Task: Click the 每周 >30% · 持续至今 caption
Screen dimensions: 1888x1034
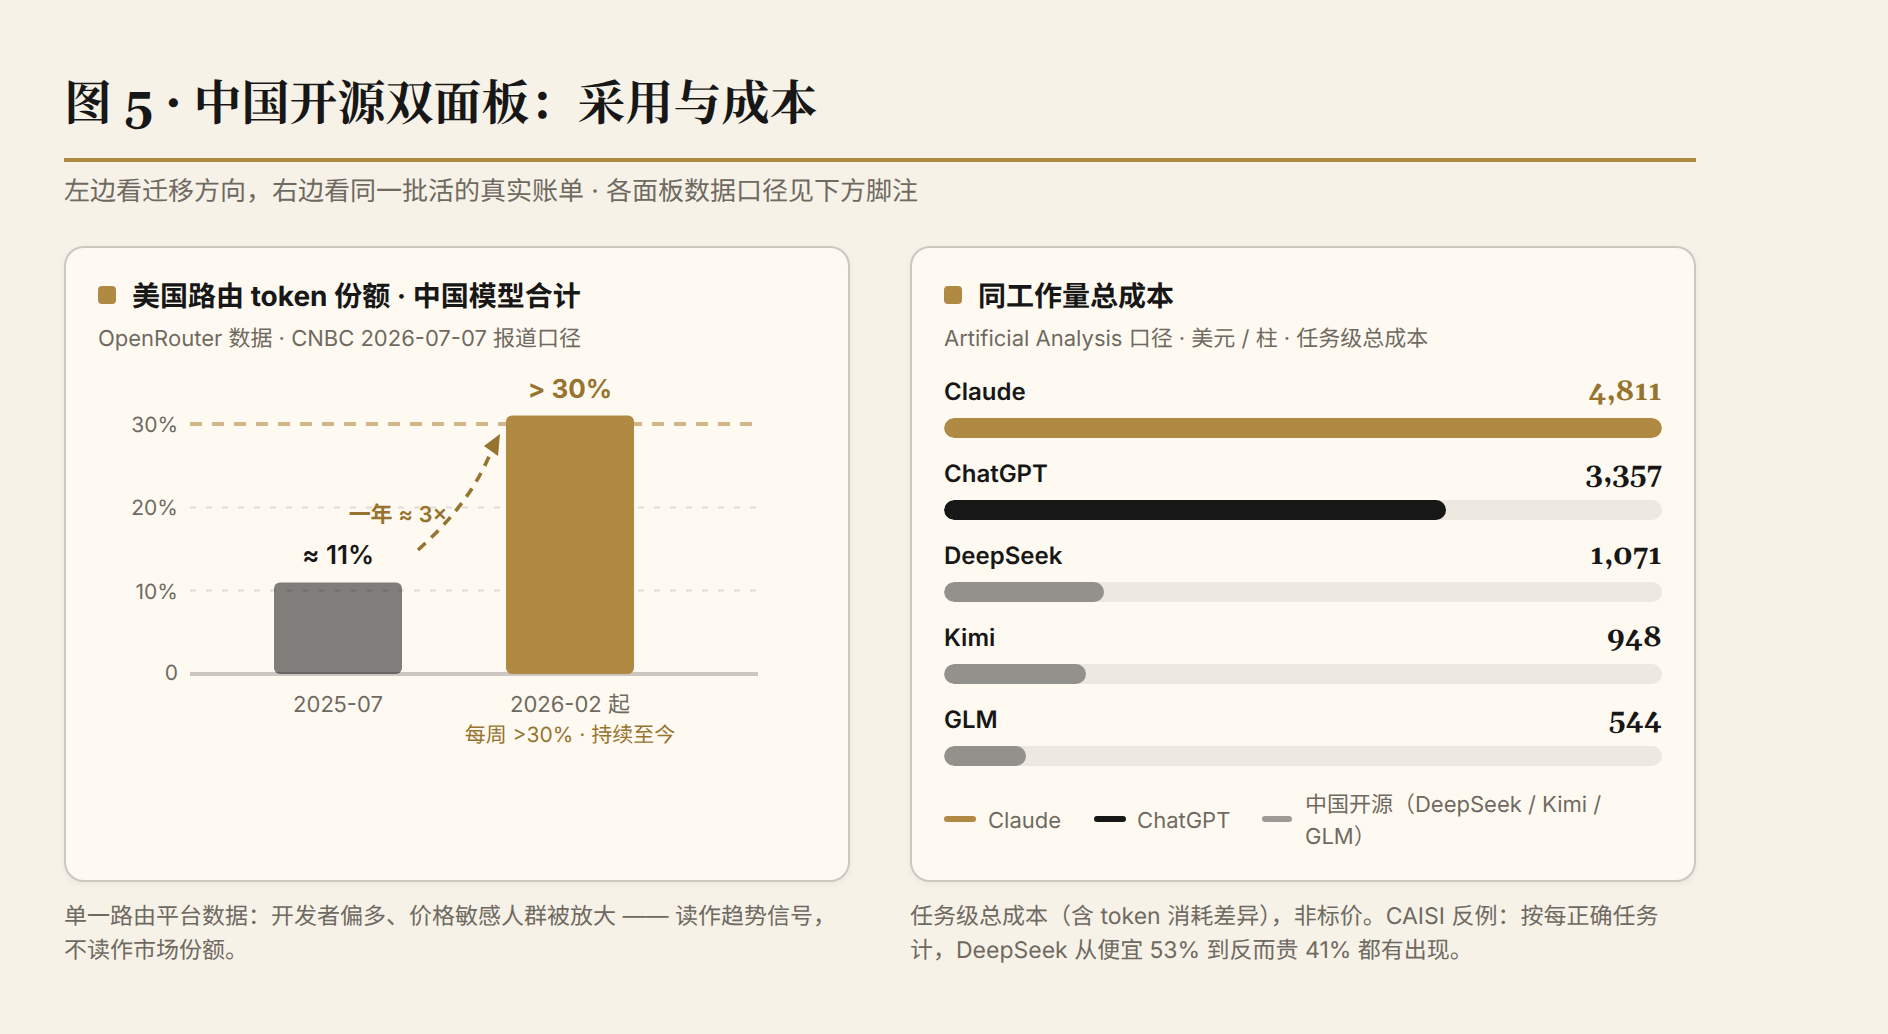Action: [570, 735]
